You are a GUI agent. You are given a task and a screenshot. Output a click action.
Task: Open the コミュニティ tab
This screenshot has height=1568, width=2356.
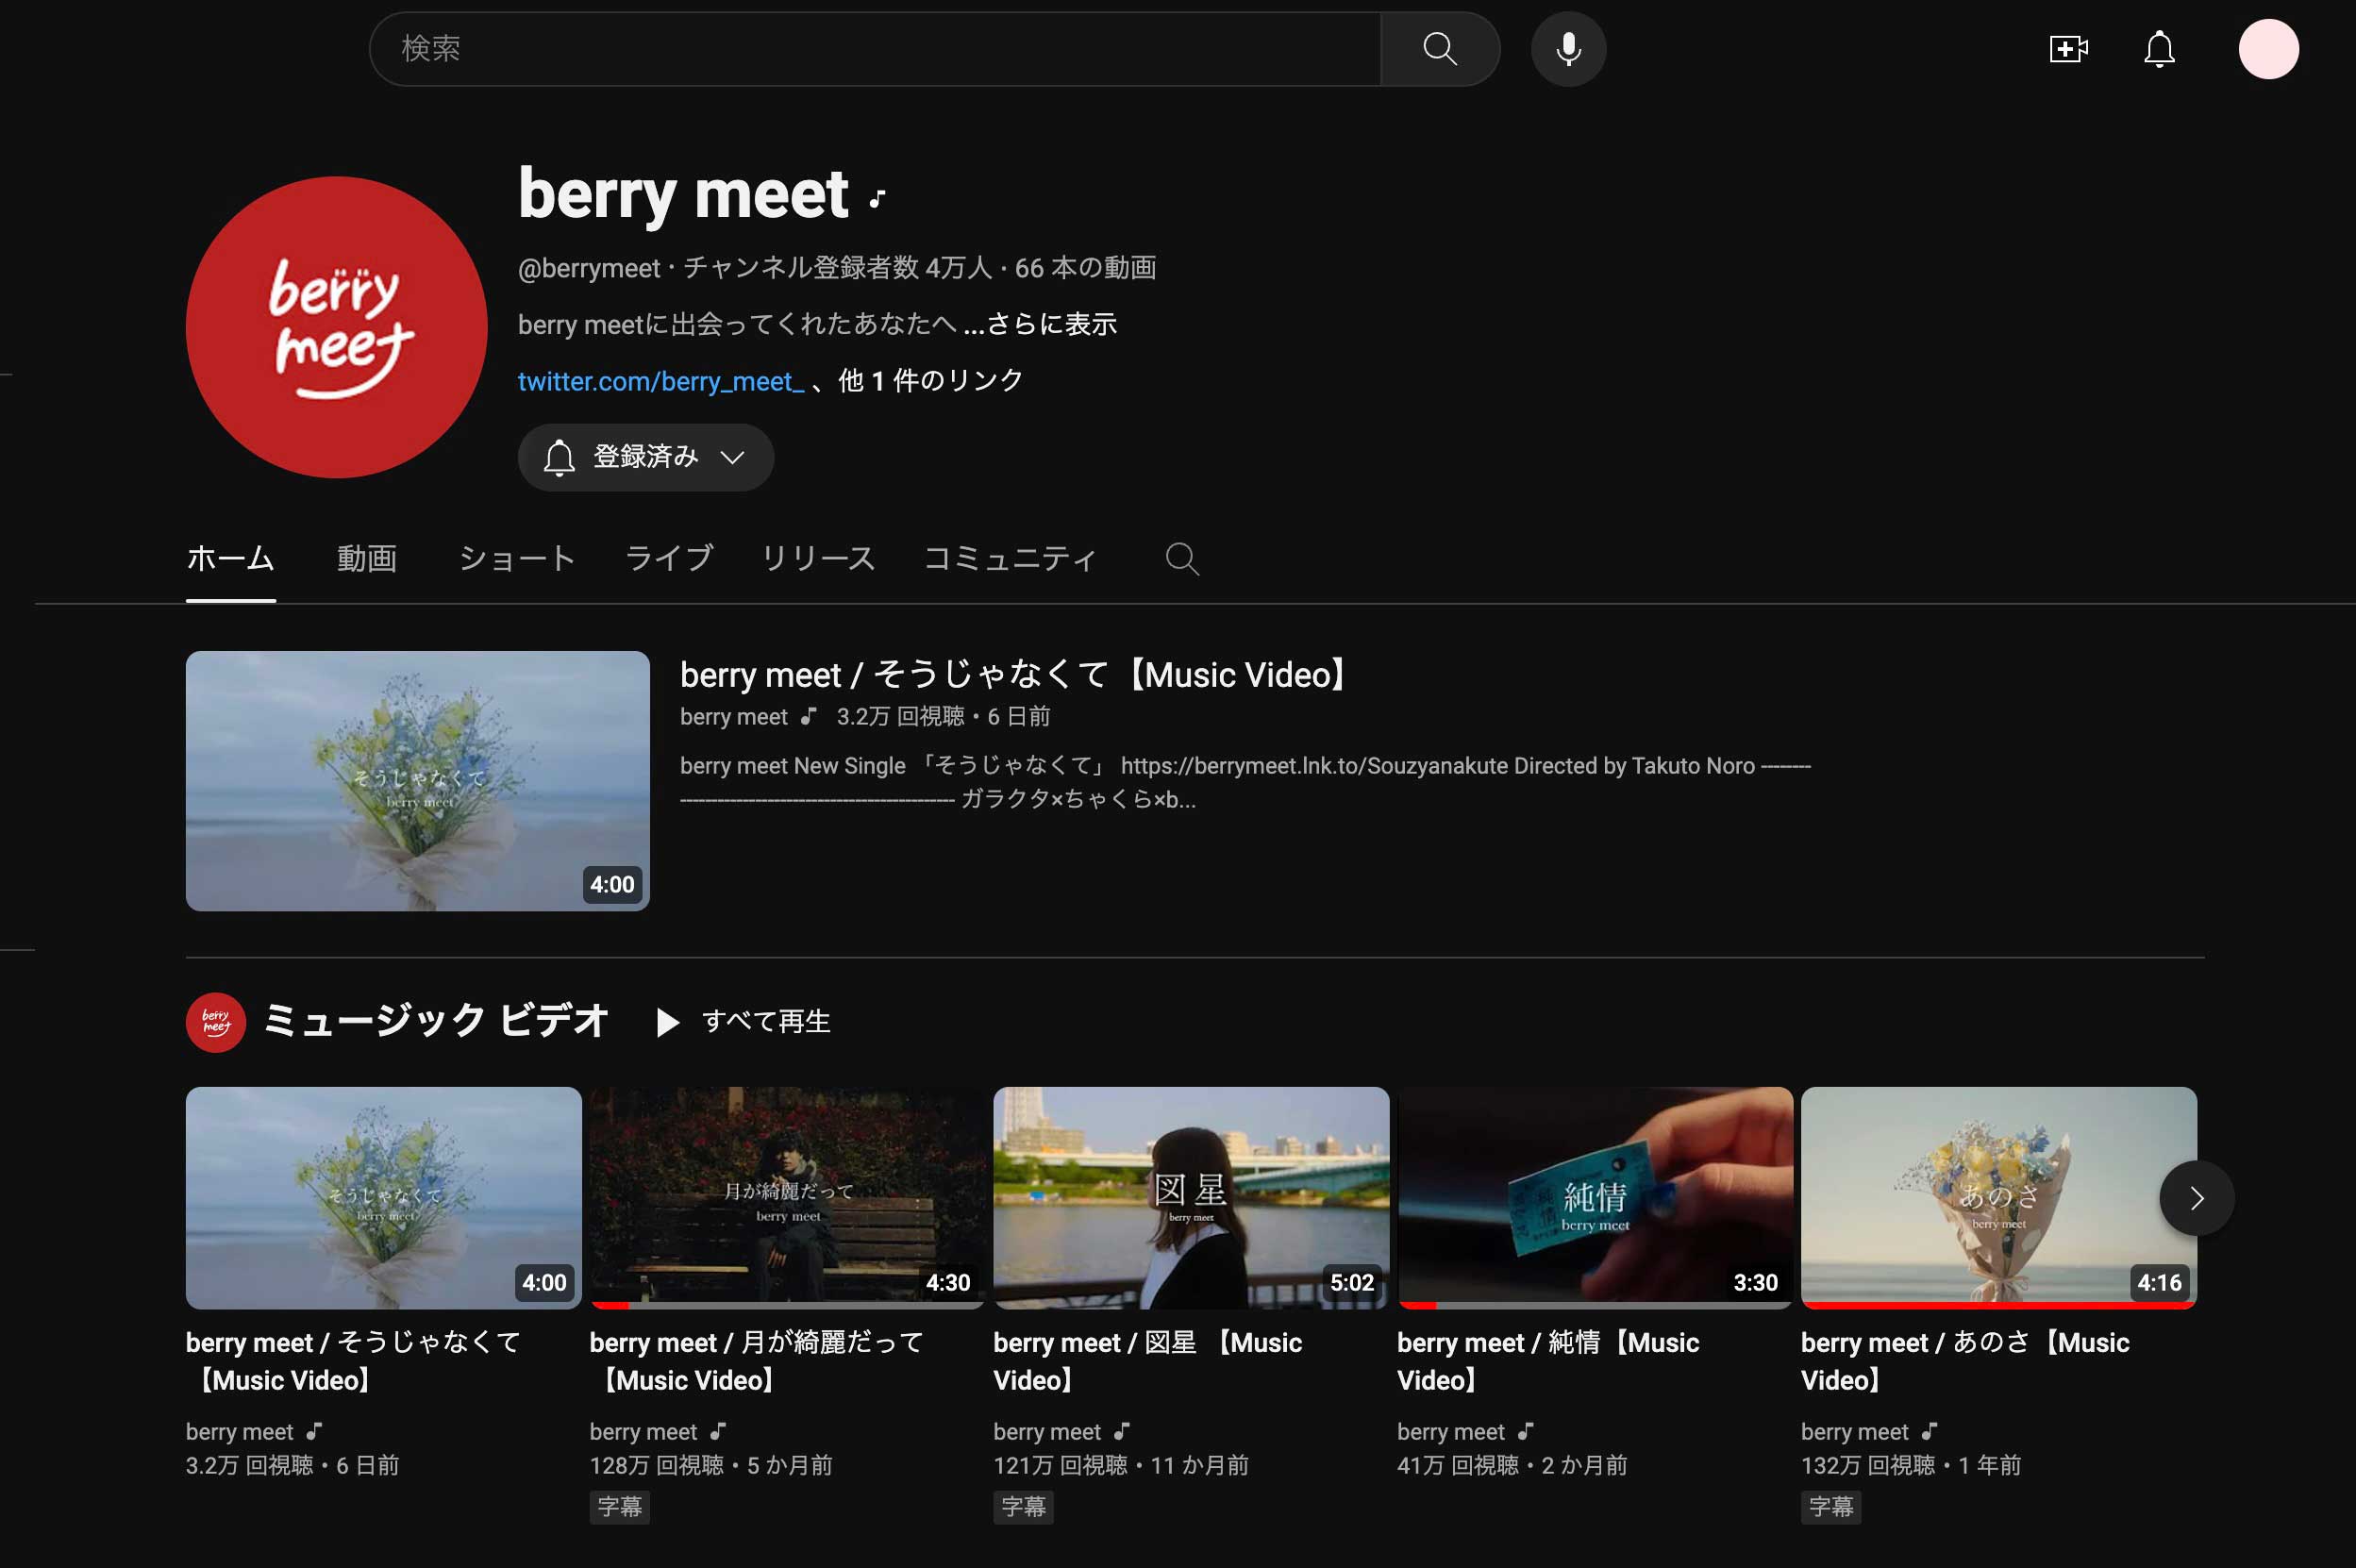point(1009,558)
